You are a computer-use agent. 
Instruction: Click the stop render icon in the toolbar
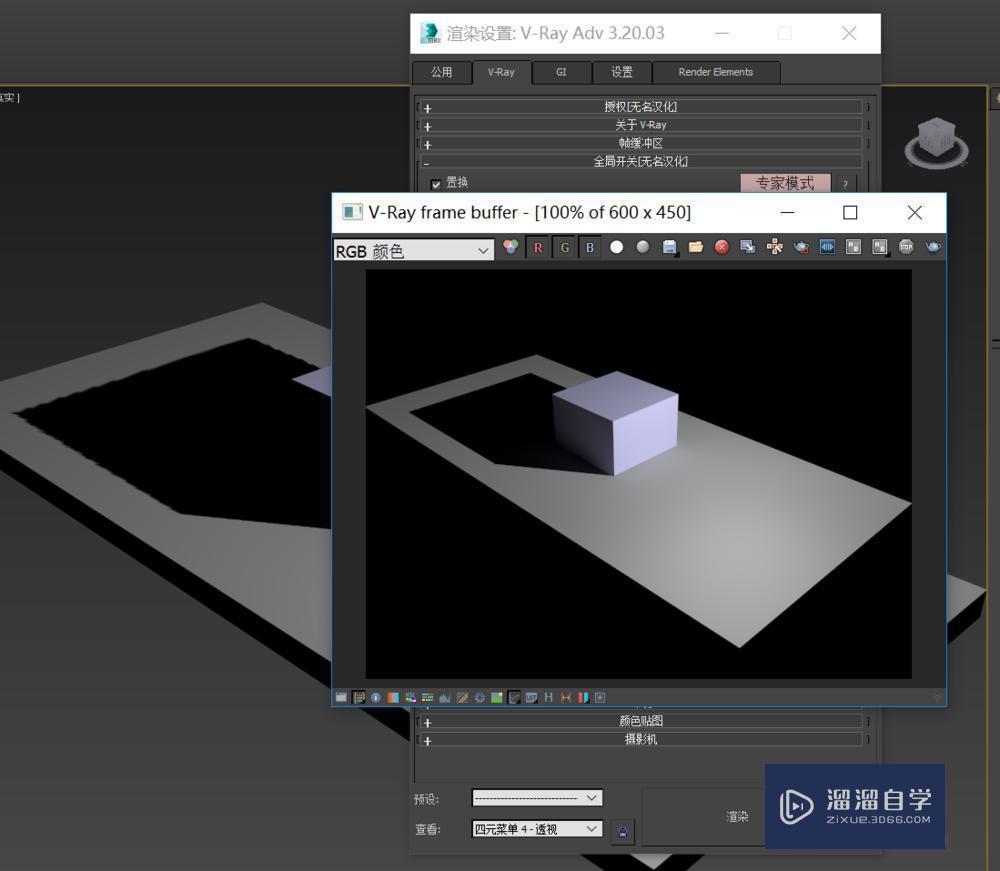click(x=905, y=247)
